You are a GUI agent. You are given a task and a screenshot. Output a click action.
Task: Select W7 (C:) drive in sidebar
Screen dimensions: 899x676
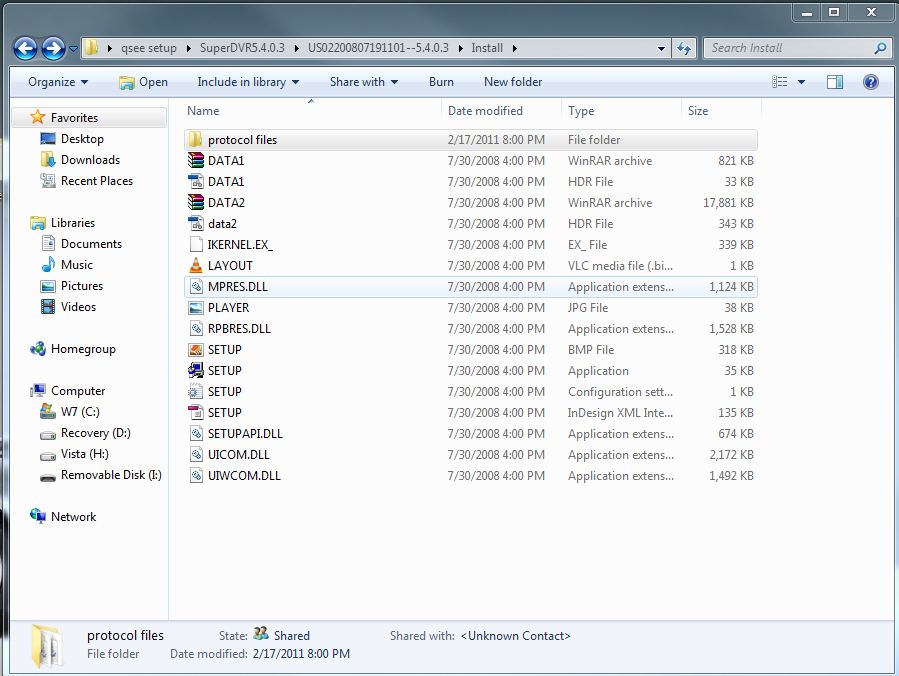[79, 412]
